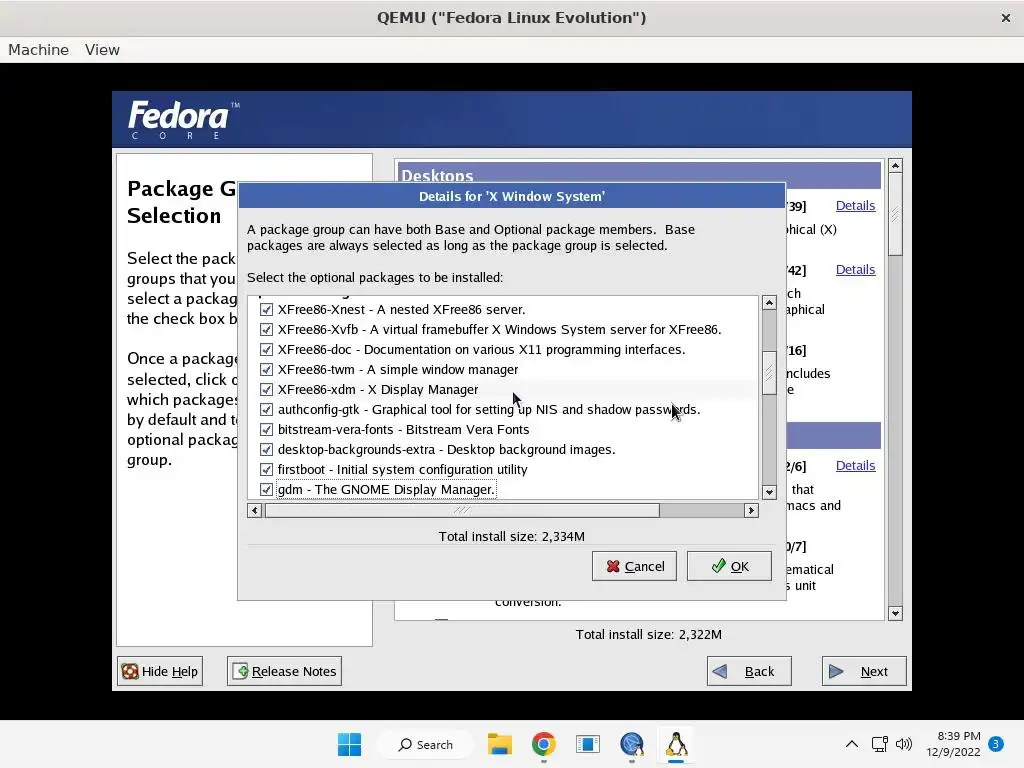
Task: Open the clock and date panel
Action: tap(953, 744)
